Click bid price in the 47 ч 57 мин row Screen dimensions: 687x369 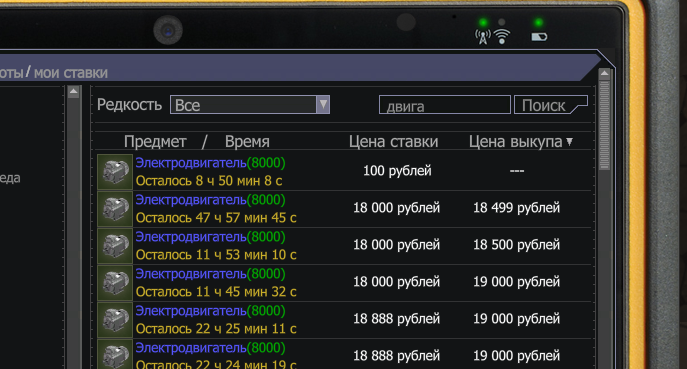397,207
